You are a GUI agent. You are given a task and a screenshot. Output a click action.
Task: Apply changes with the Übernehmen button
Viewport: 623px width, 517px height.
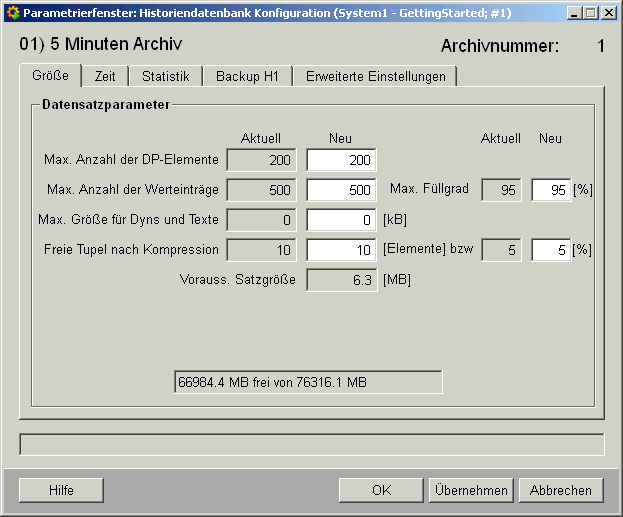[x=472, y=490]
